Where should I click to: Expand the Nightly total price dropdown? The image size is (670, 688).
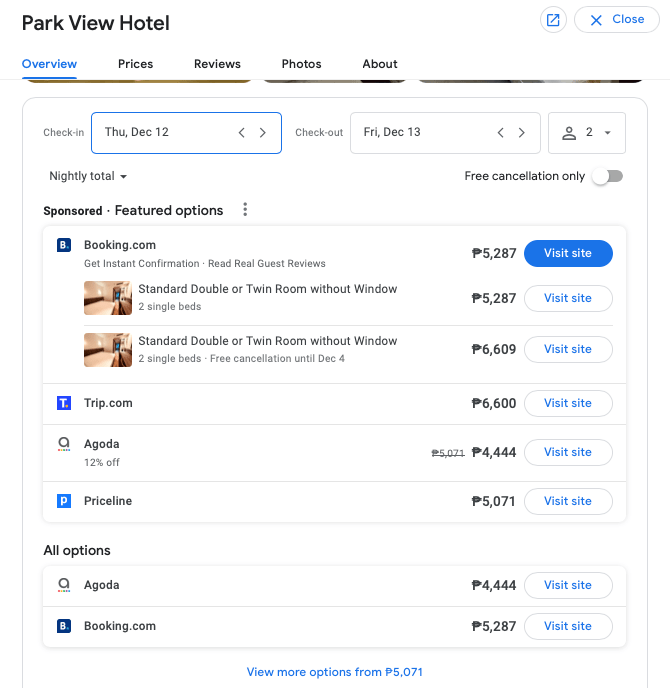[x=88, y=176]
